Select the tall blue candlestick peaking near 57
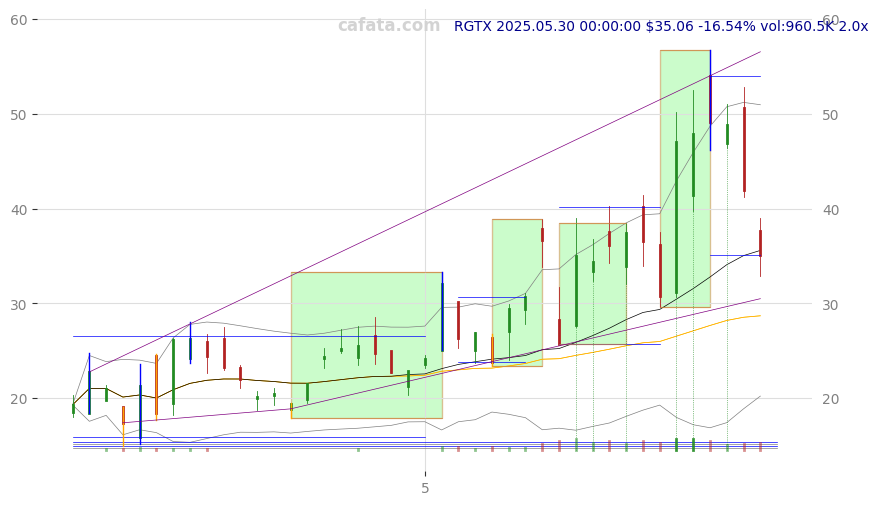Image resolution: width=878 pixels, height=505 pixels. (711, 100)
